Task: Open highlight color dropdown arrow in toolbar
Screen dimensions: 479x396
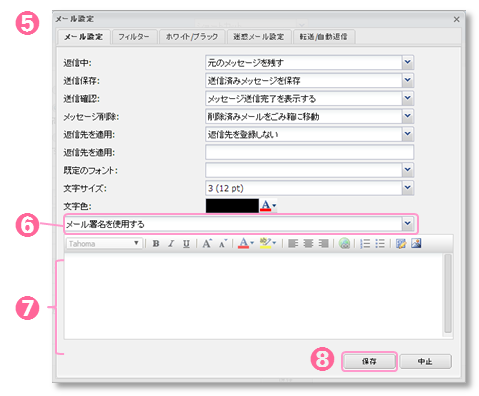Action: 274,243
